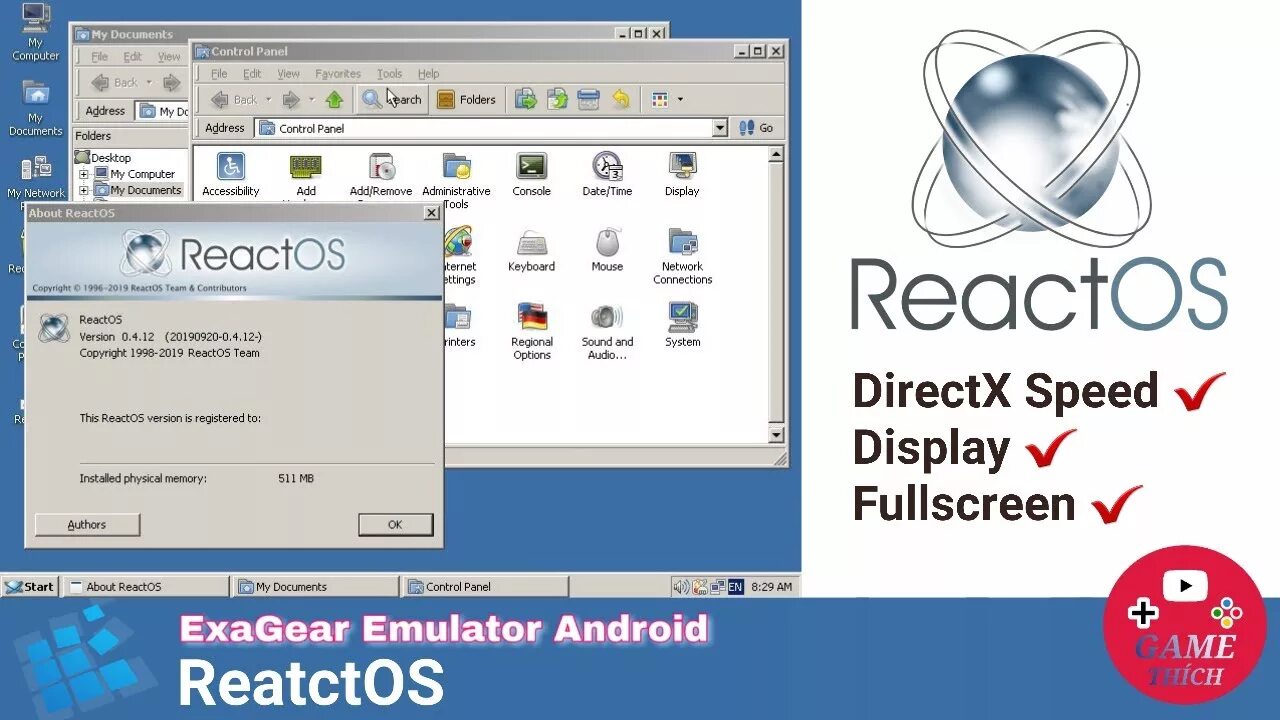
Task: Toggle the Folders sidebar pane
Action: 467,99
